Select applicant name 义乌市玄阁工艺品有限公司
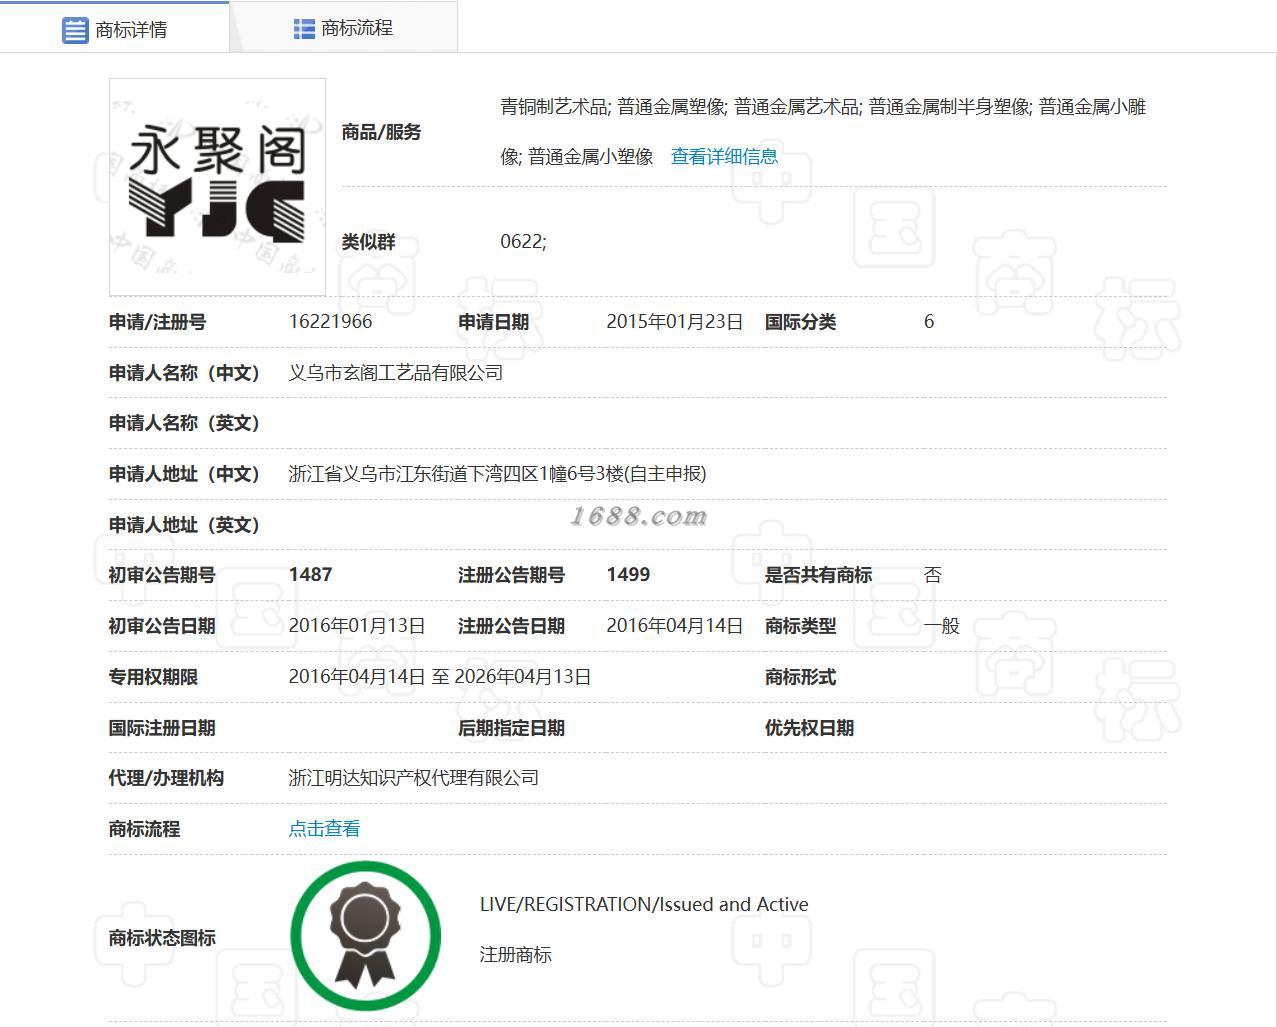This screenshot has width=1277, height=1027. [396, 373]
